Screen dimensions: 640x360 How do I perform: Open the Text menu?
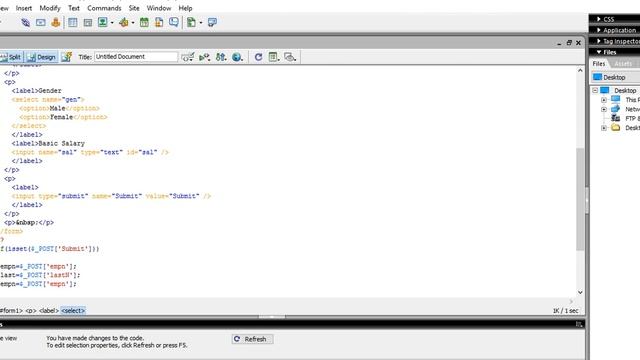(x=74, y=8)
